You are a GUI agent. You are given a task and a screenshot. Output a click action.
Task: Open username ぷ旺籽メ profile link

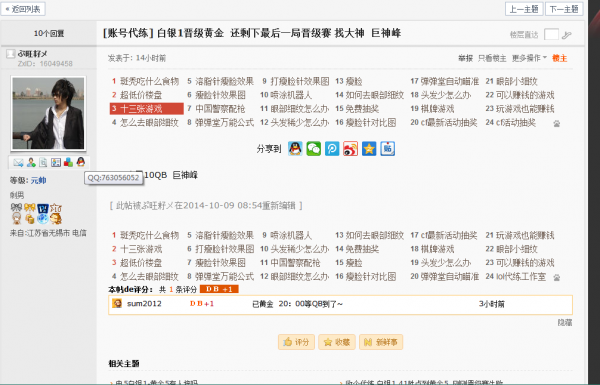(x=33, y=54)
